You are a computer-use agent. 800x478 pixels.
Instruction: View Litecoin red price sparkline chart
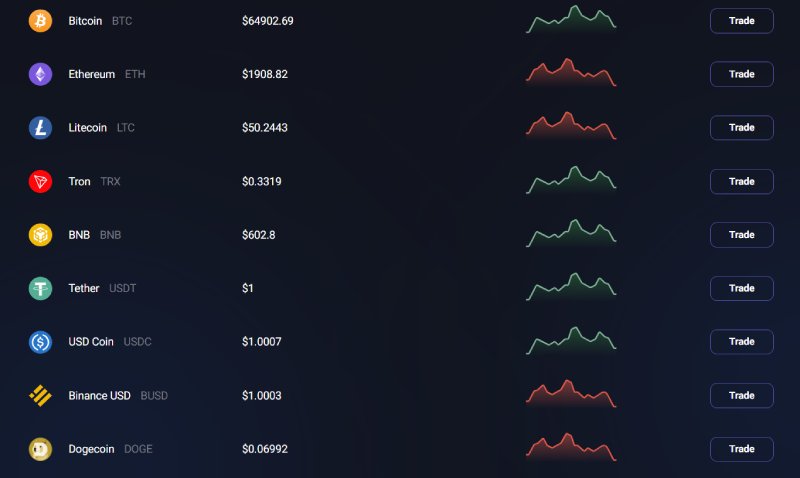[571, 126]
